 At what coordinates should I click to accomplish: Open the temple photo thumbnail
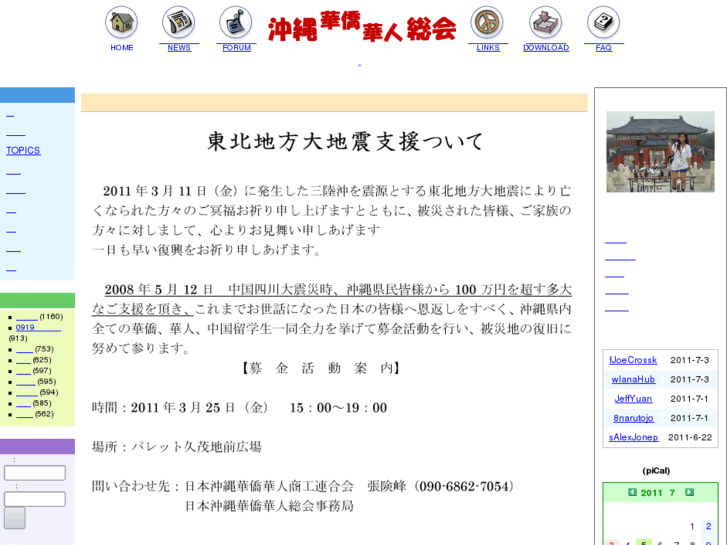pyautogui.click(x=660, y=152)
